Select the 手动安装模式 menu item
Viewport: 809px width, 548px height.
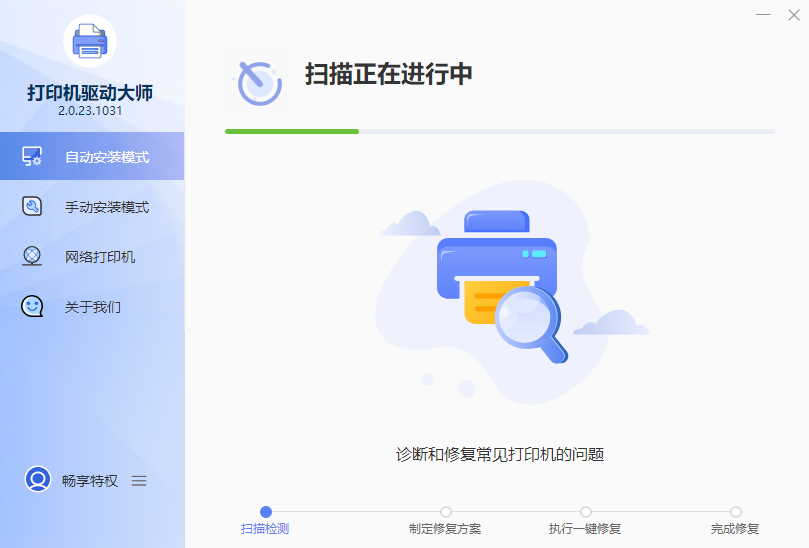pyautogui.click(x=107, y=207)
